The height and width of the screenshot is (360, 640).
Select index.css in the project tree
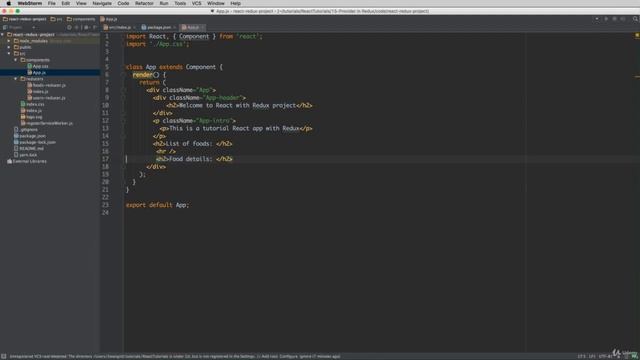pyautogui.click(x=32, y=104)
